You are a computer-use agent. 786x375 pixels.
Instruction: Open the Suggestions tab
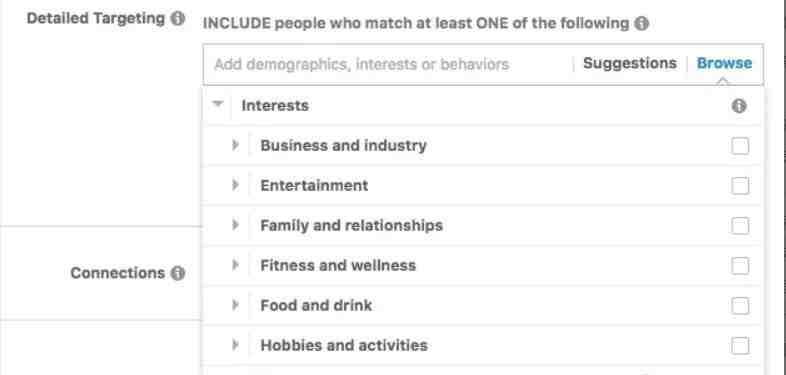click(630, 63)
